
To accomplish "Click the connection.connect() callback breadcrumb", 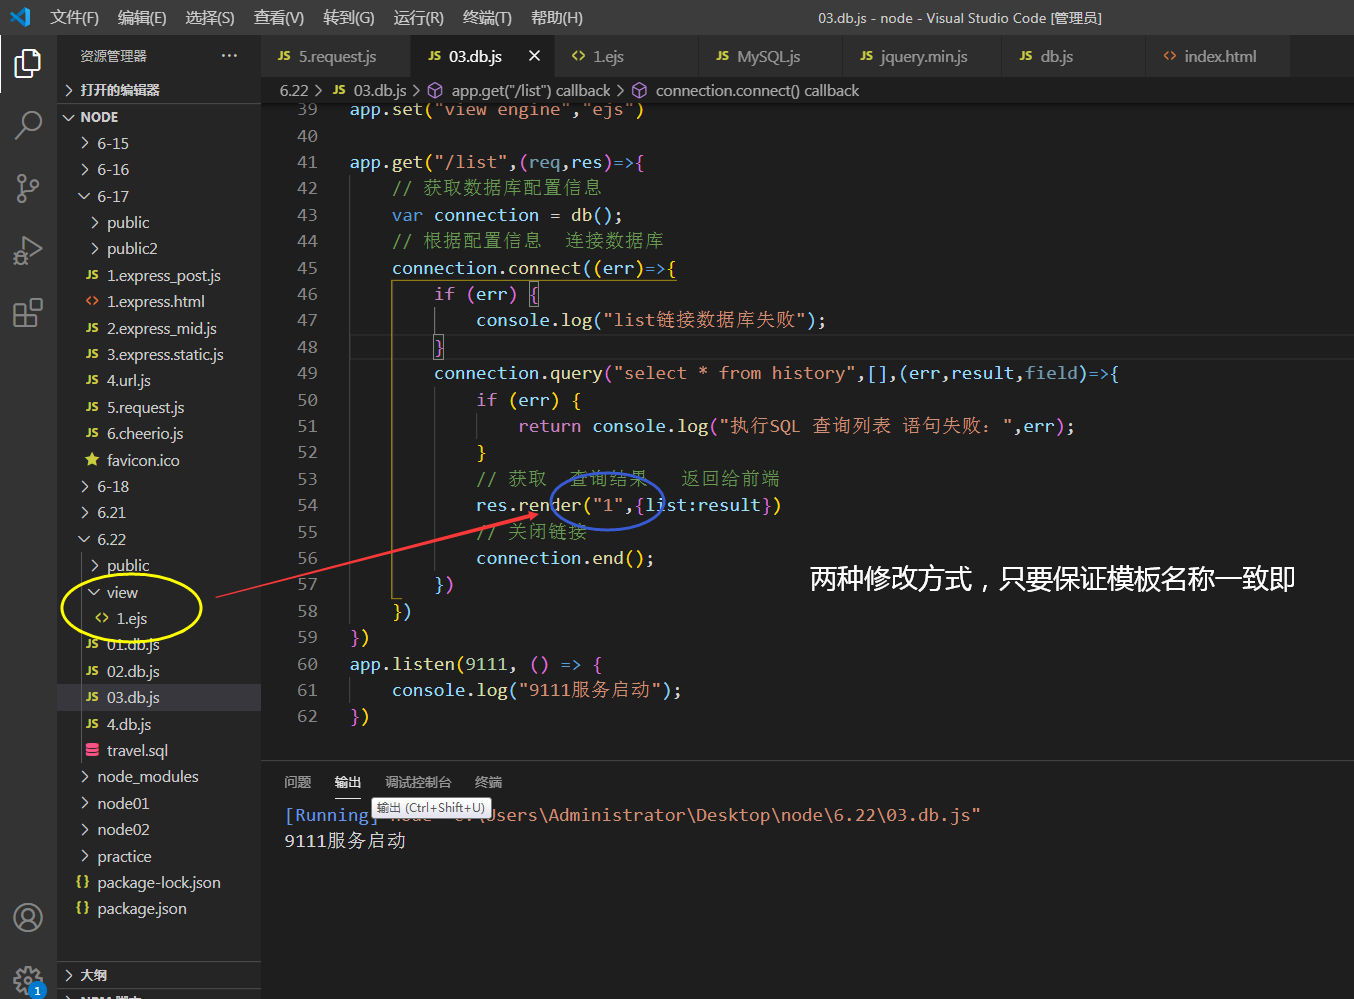I will [757, 90].
